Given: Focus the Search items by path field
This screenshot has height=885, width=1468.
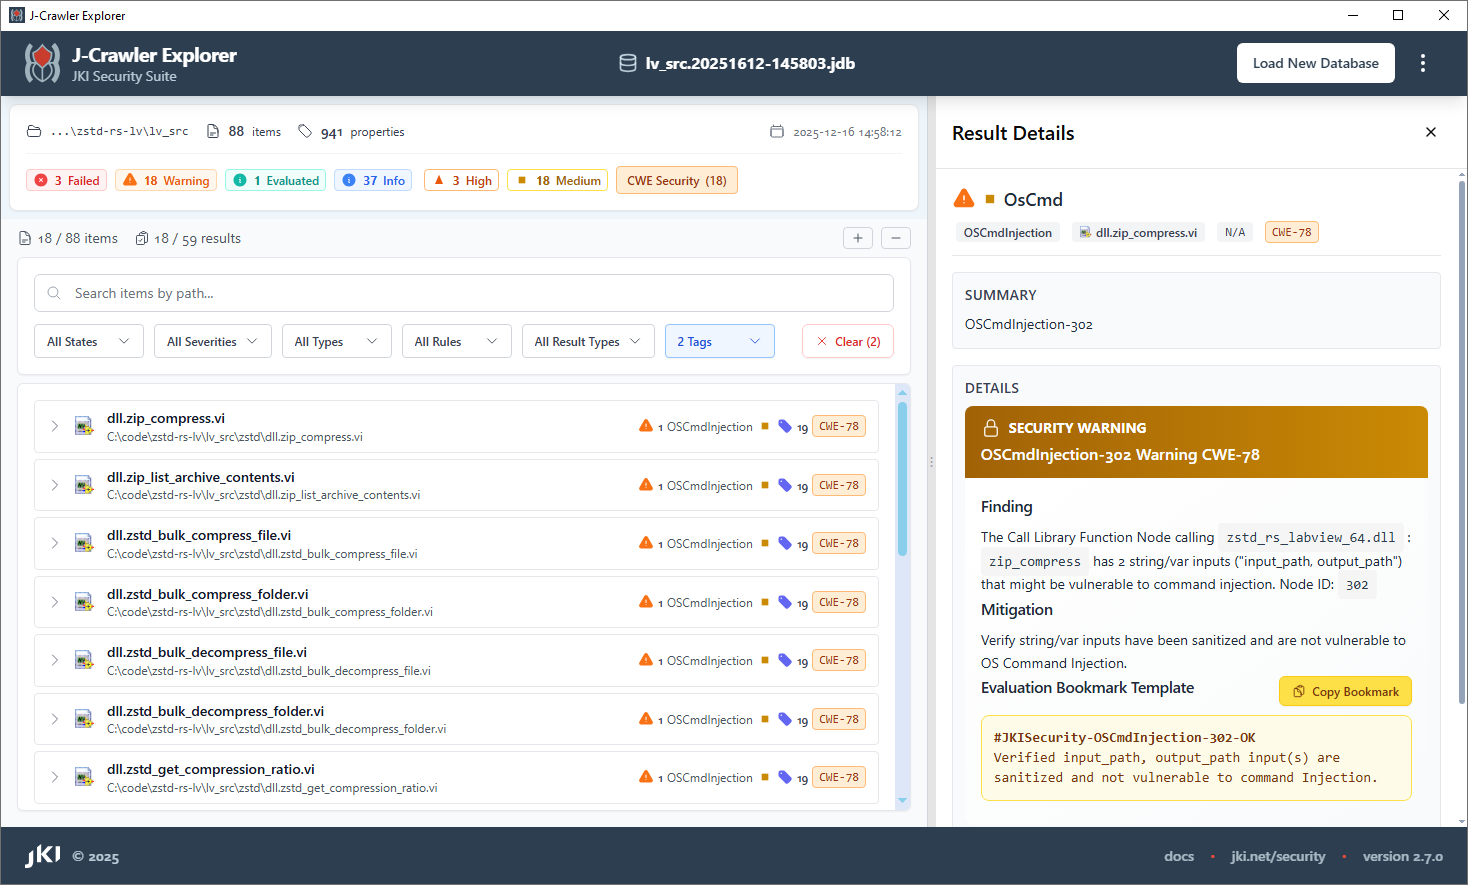Looking at the screenshot, I should tap(464, 293).
